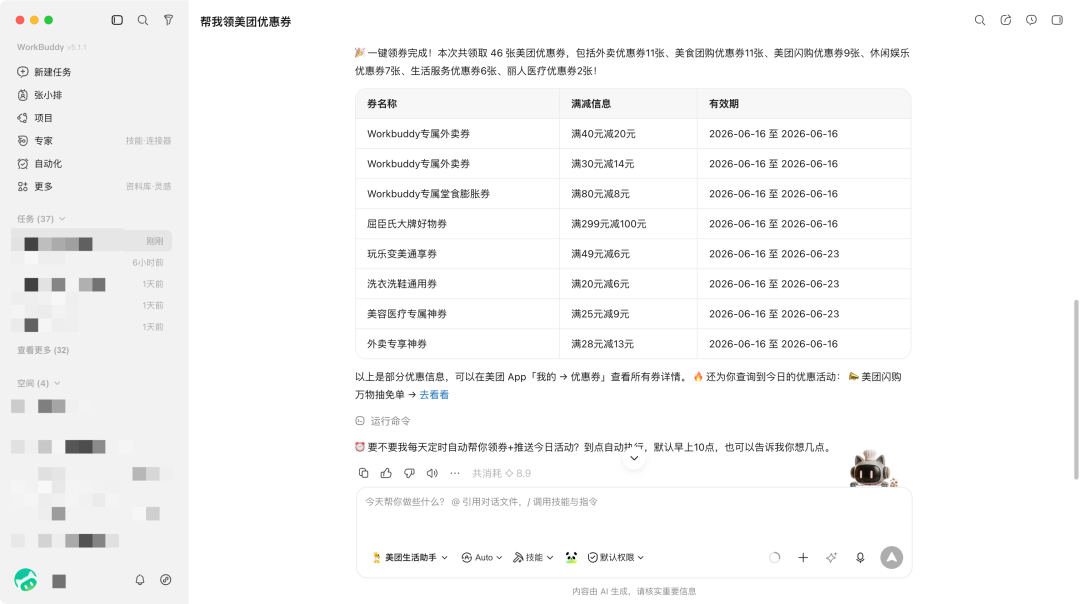Image resolution: width=1080 pixels, height=604 pixels.
Task: Open the 专家 section
Action: 35,140
